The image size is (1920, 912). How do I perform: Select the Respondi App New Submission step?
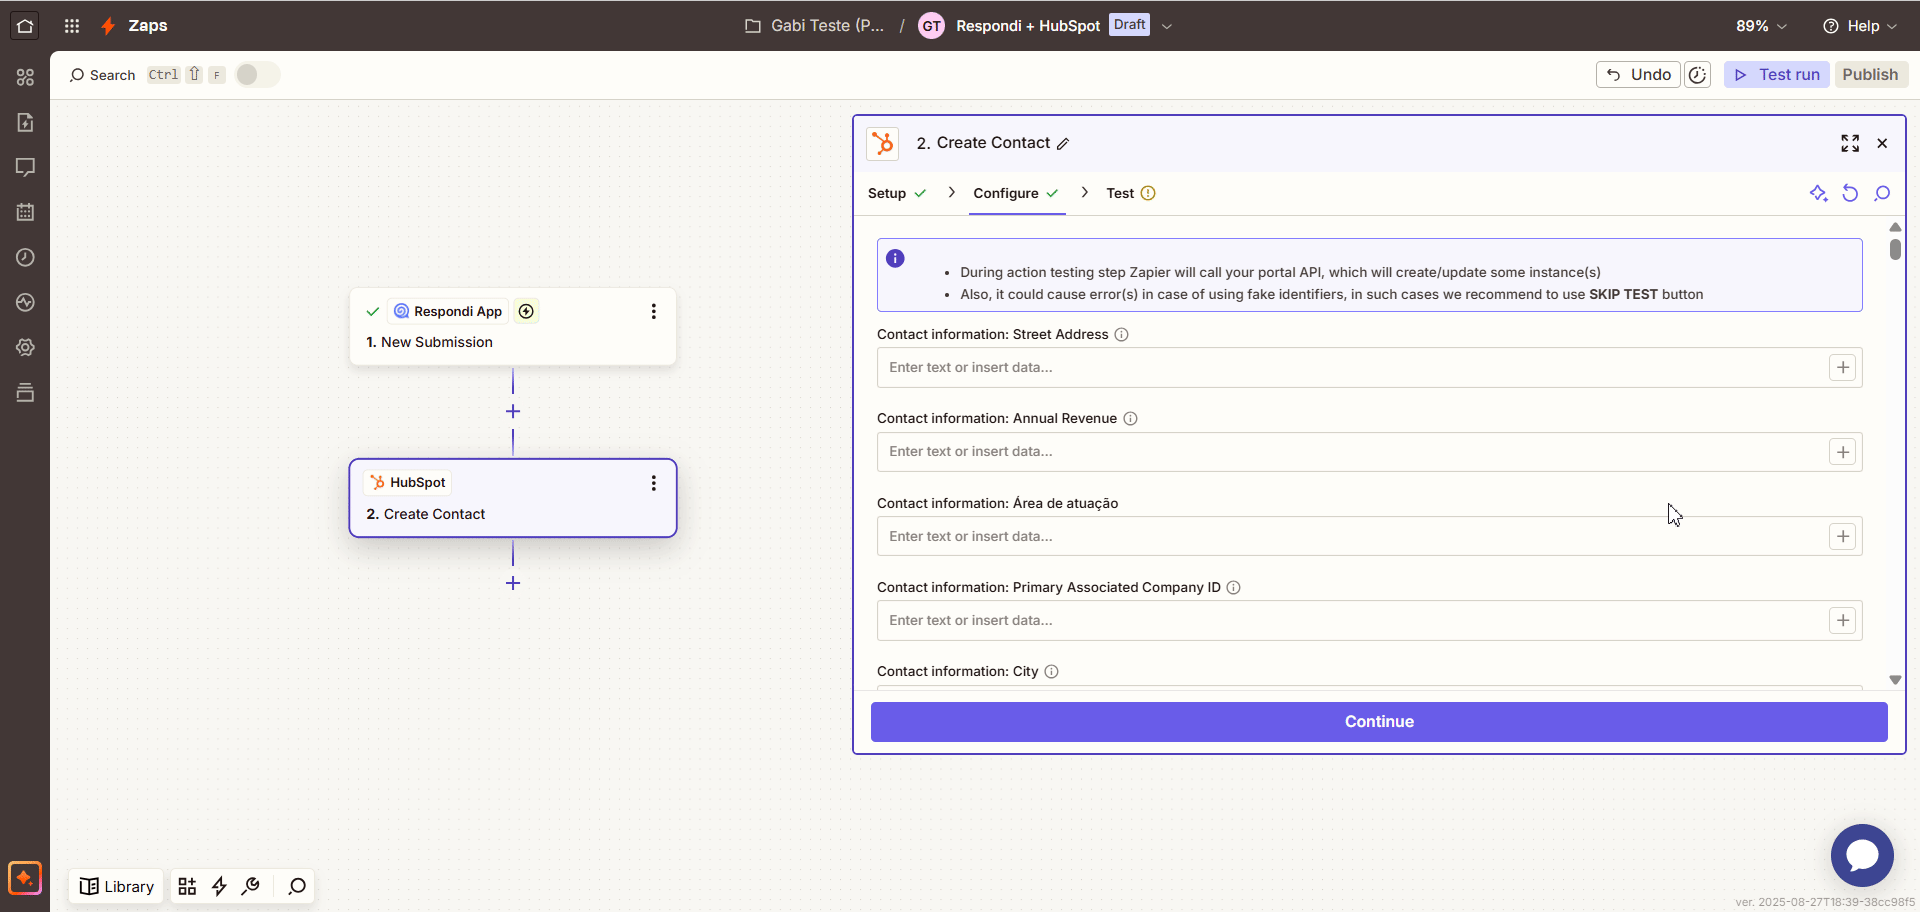(x=513, y=327)
